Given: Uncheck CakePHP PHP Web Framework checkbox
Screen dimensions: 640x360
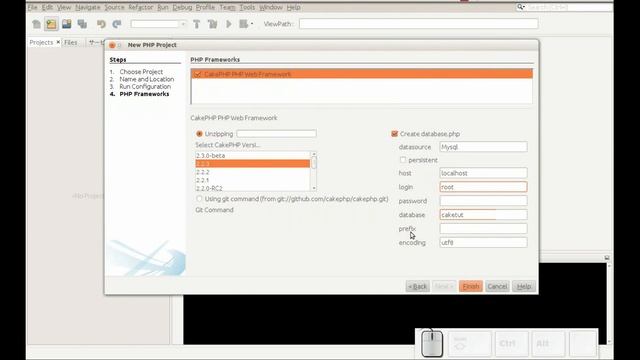Looking at the screenshot, I should 198,74.
